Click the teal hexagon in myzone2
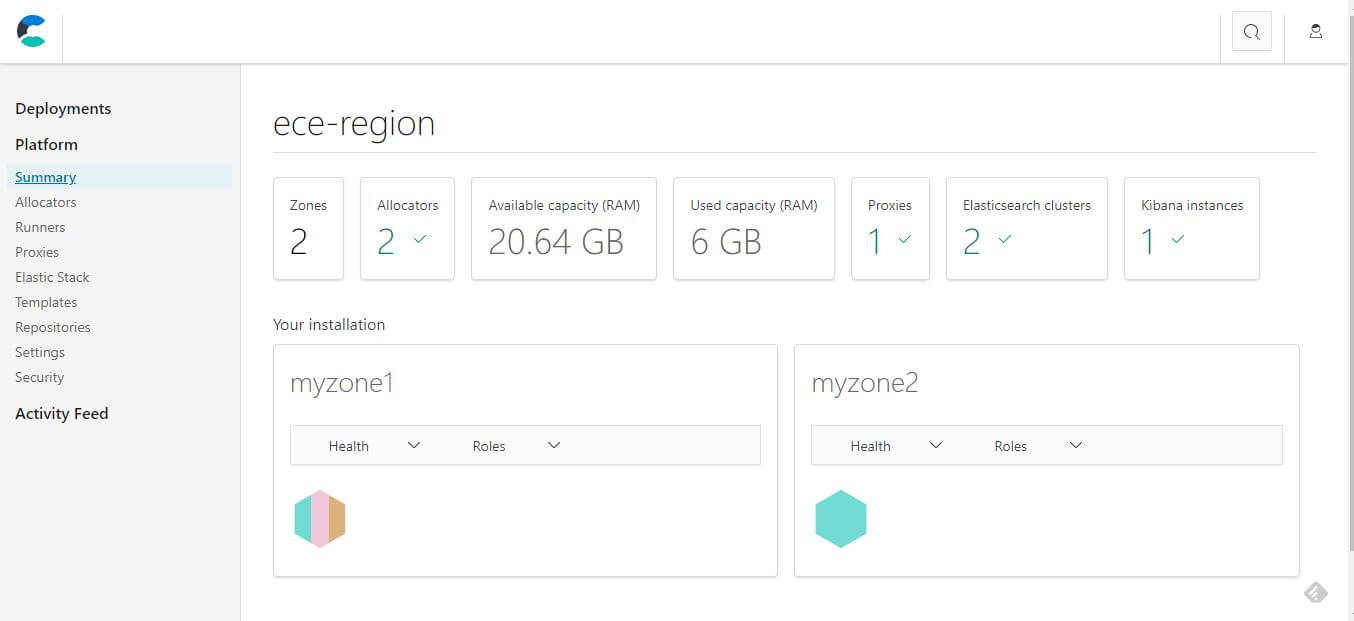This screenshot has width=1354, height=621. point(841,519)
